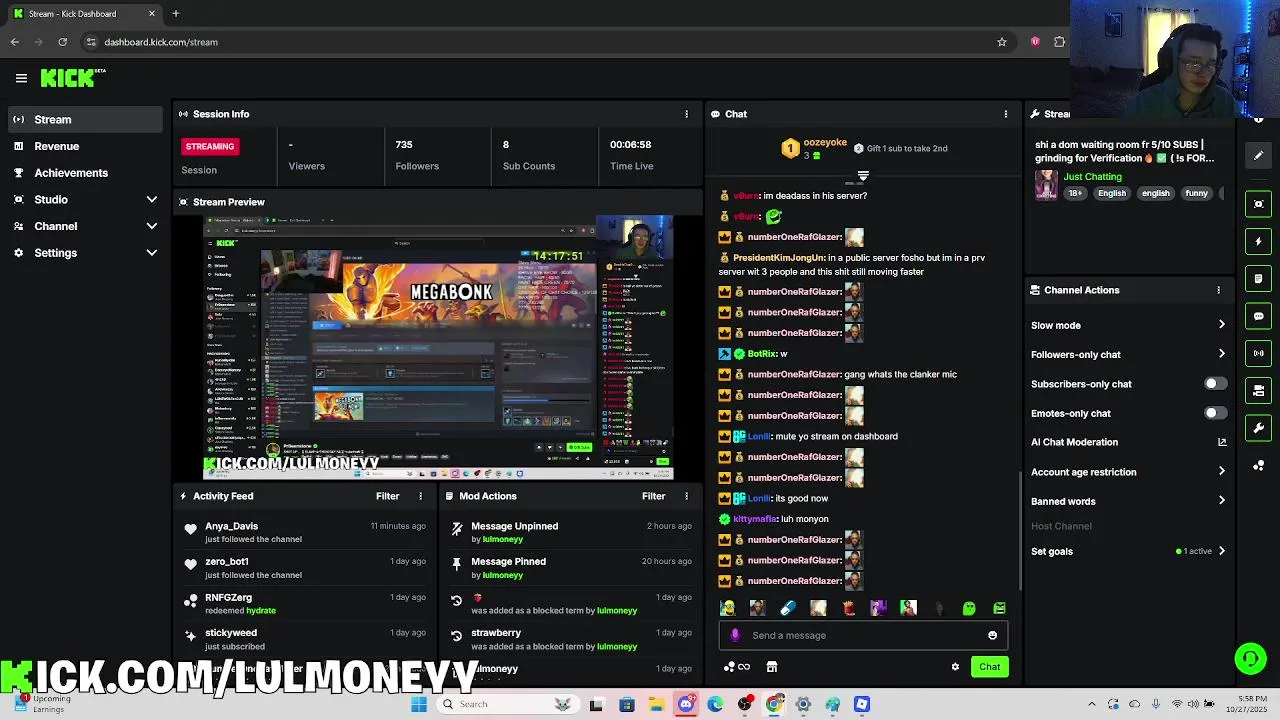The width and height of the screenshot is (1280, 720).
Task: Click the wrench icon in right toolbar
Action: 1259,428
